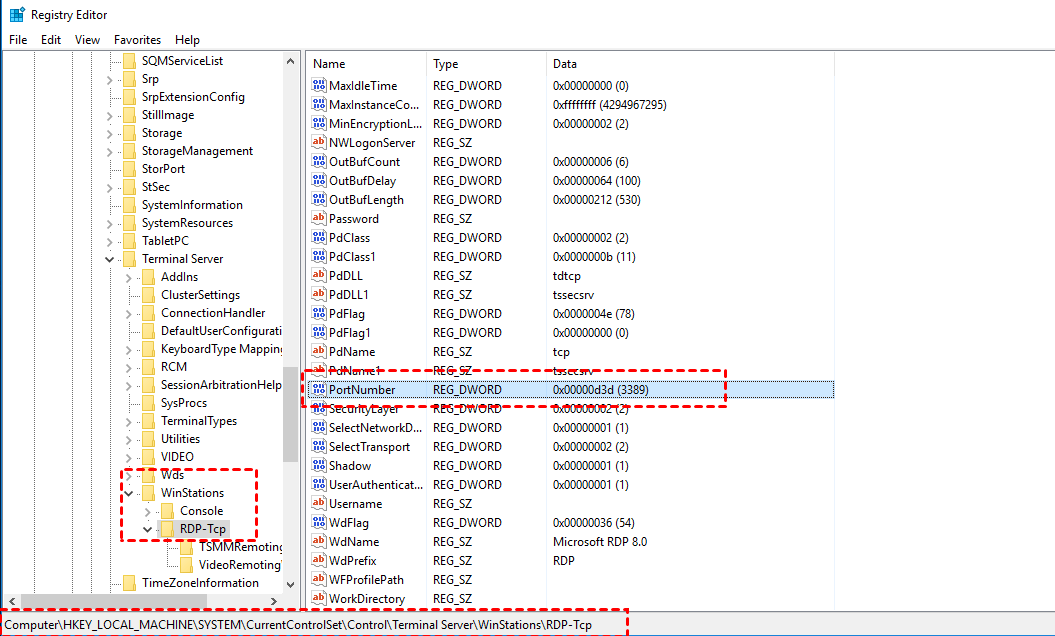Click the REG_DWORD icon beside PortNumber
This screenshot has height=636, width=1055.
(x=316, y=389)
